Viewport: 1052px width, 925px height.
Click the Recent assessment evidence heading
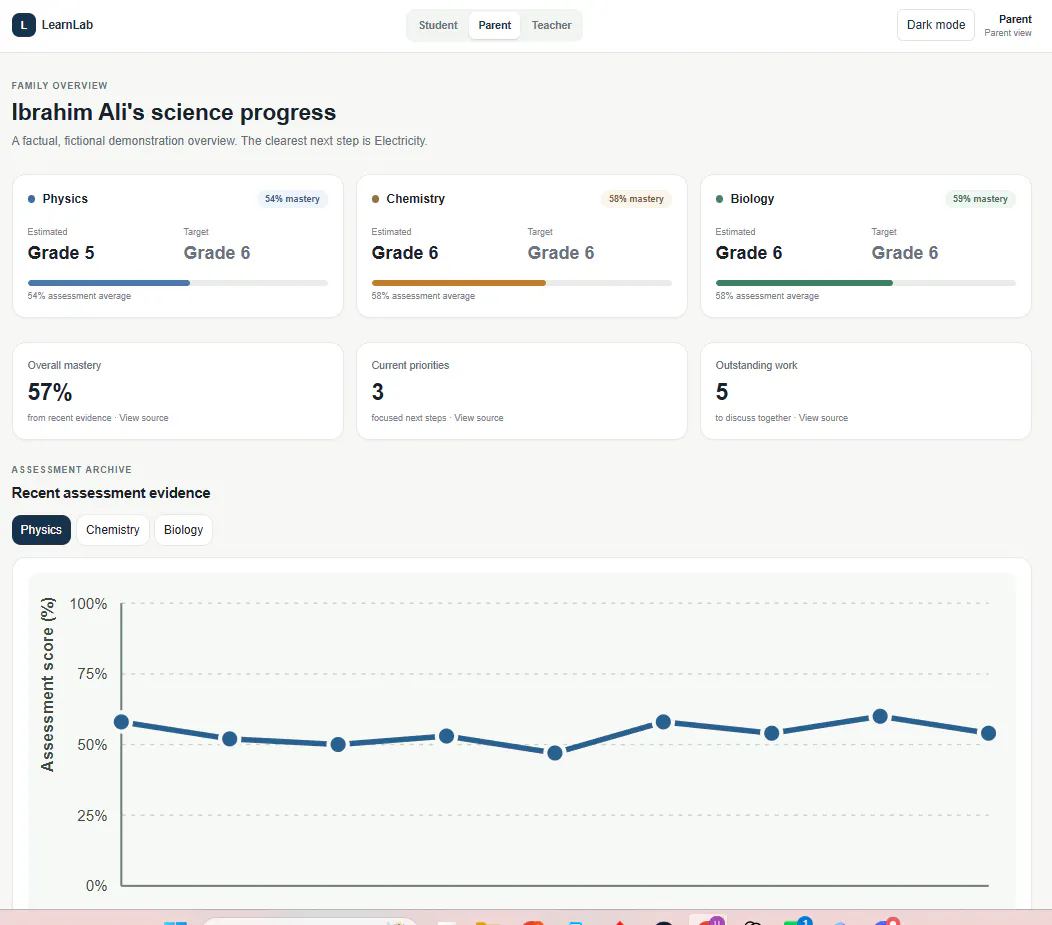click(x=111, y=493)
